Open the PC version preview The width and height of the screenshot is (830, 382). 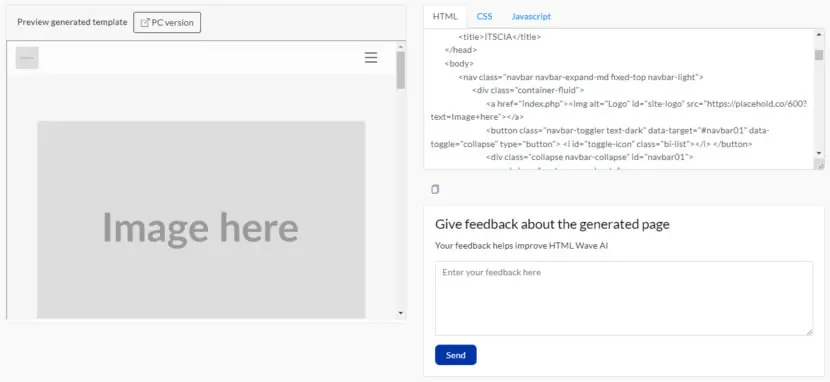tap(167, 23)
